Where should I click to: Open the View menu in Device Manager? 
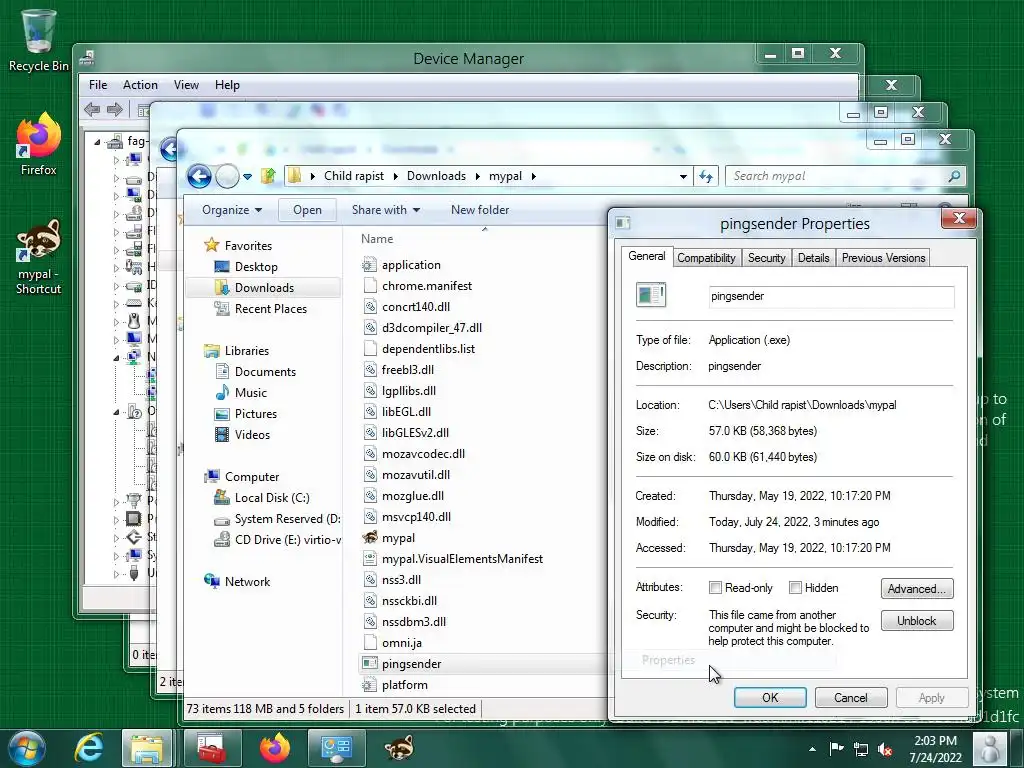tap(186, 85)
